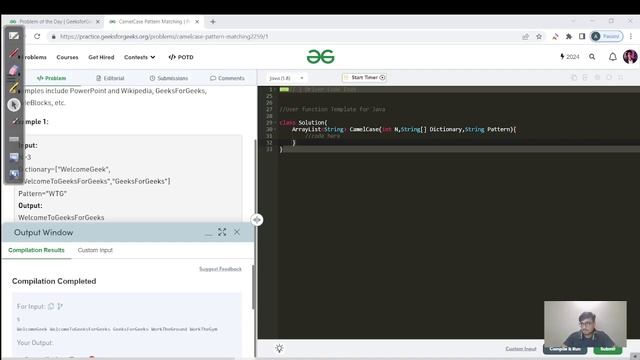The height and width of the screenshot is (360, 640).
Task: Click the address bar URL
Action: (164, 36)
